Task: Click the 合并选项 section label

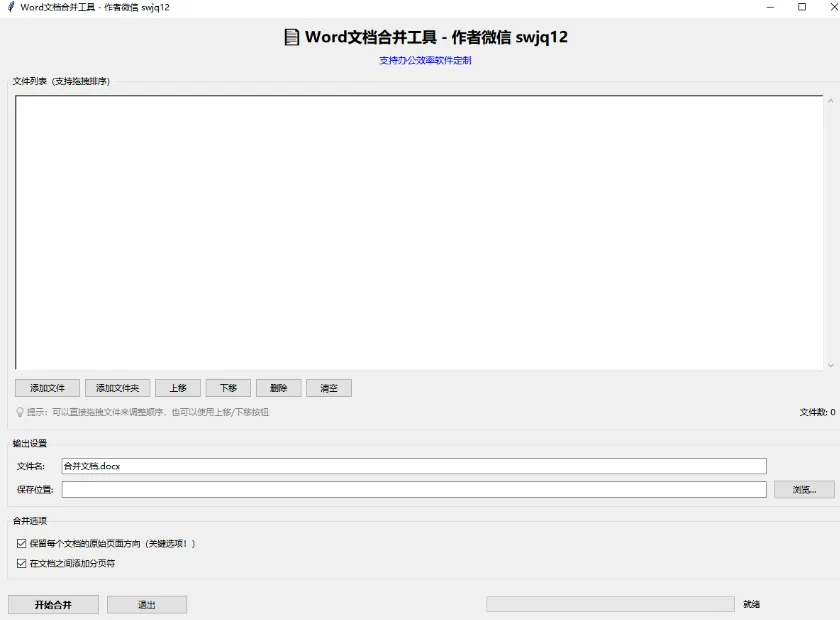Action: (x=30, y=520)
